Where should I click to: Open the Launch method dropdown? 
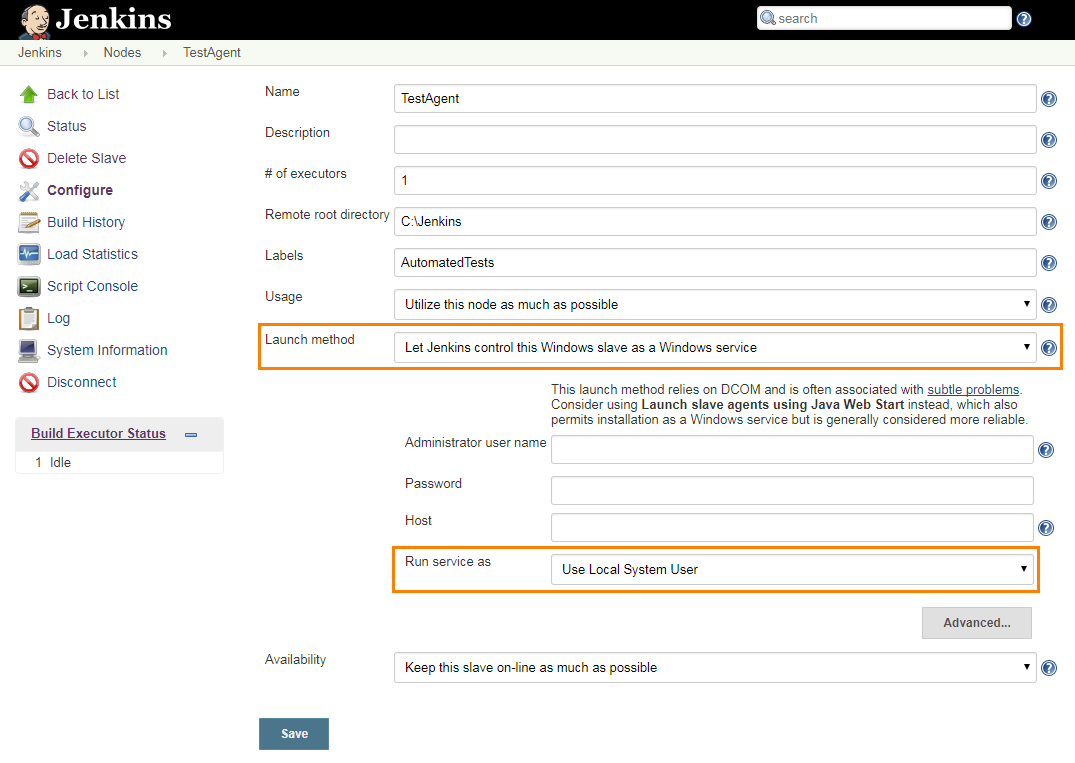715,348
